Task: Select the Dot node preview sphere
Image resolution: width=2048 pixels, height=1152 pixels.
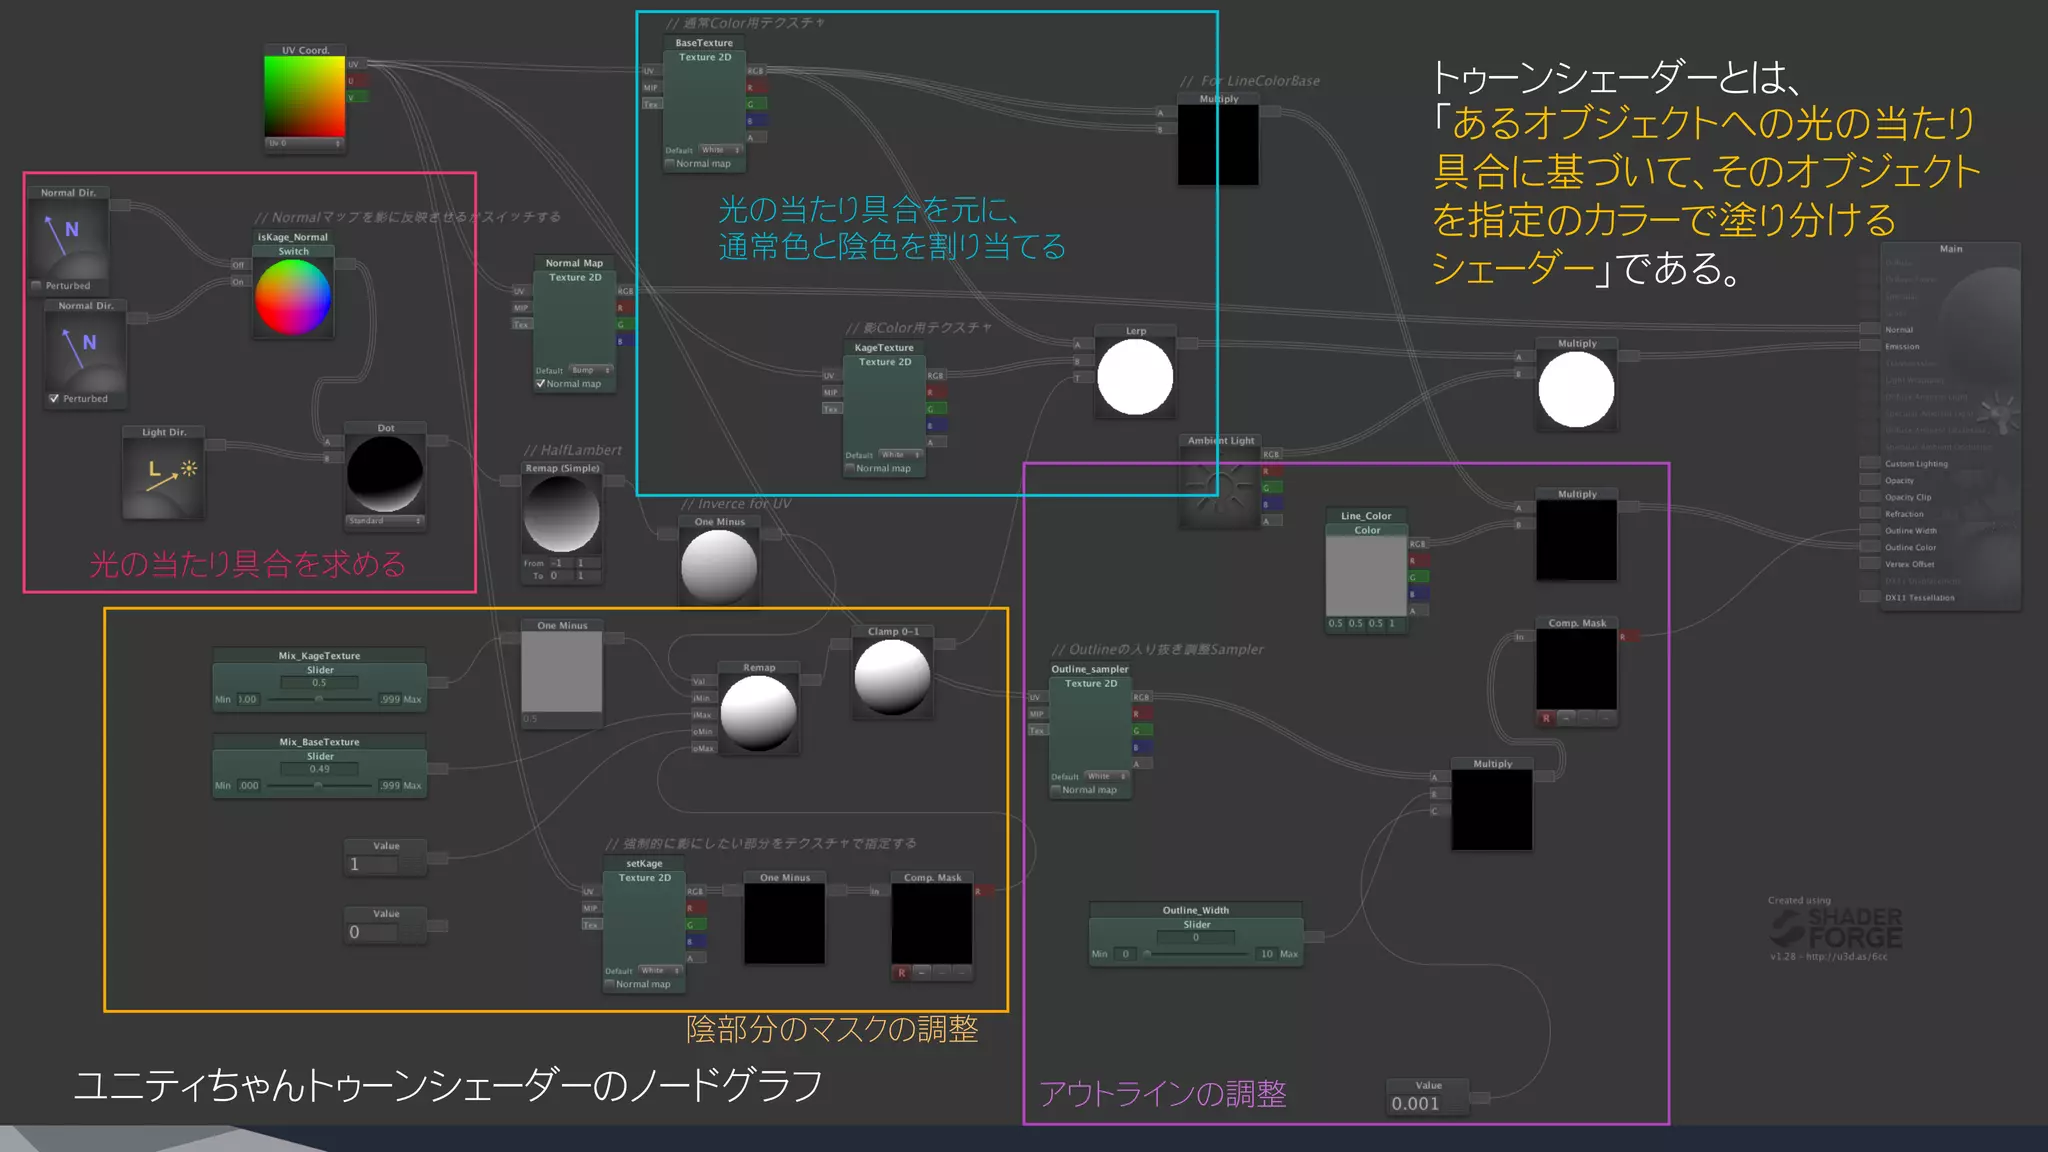Action: pyautogui.click(x=385, y=474)
